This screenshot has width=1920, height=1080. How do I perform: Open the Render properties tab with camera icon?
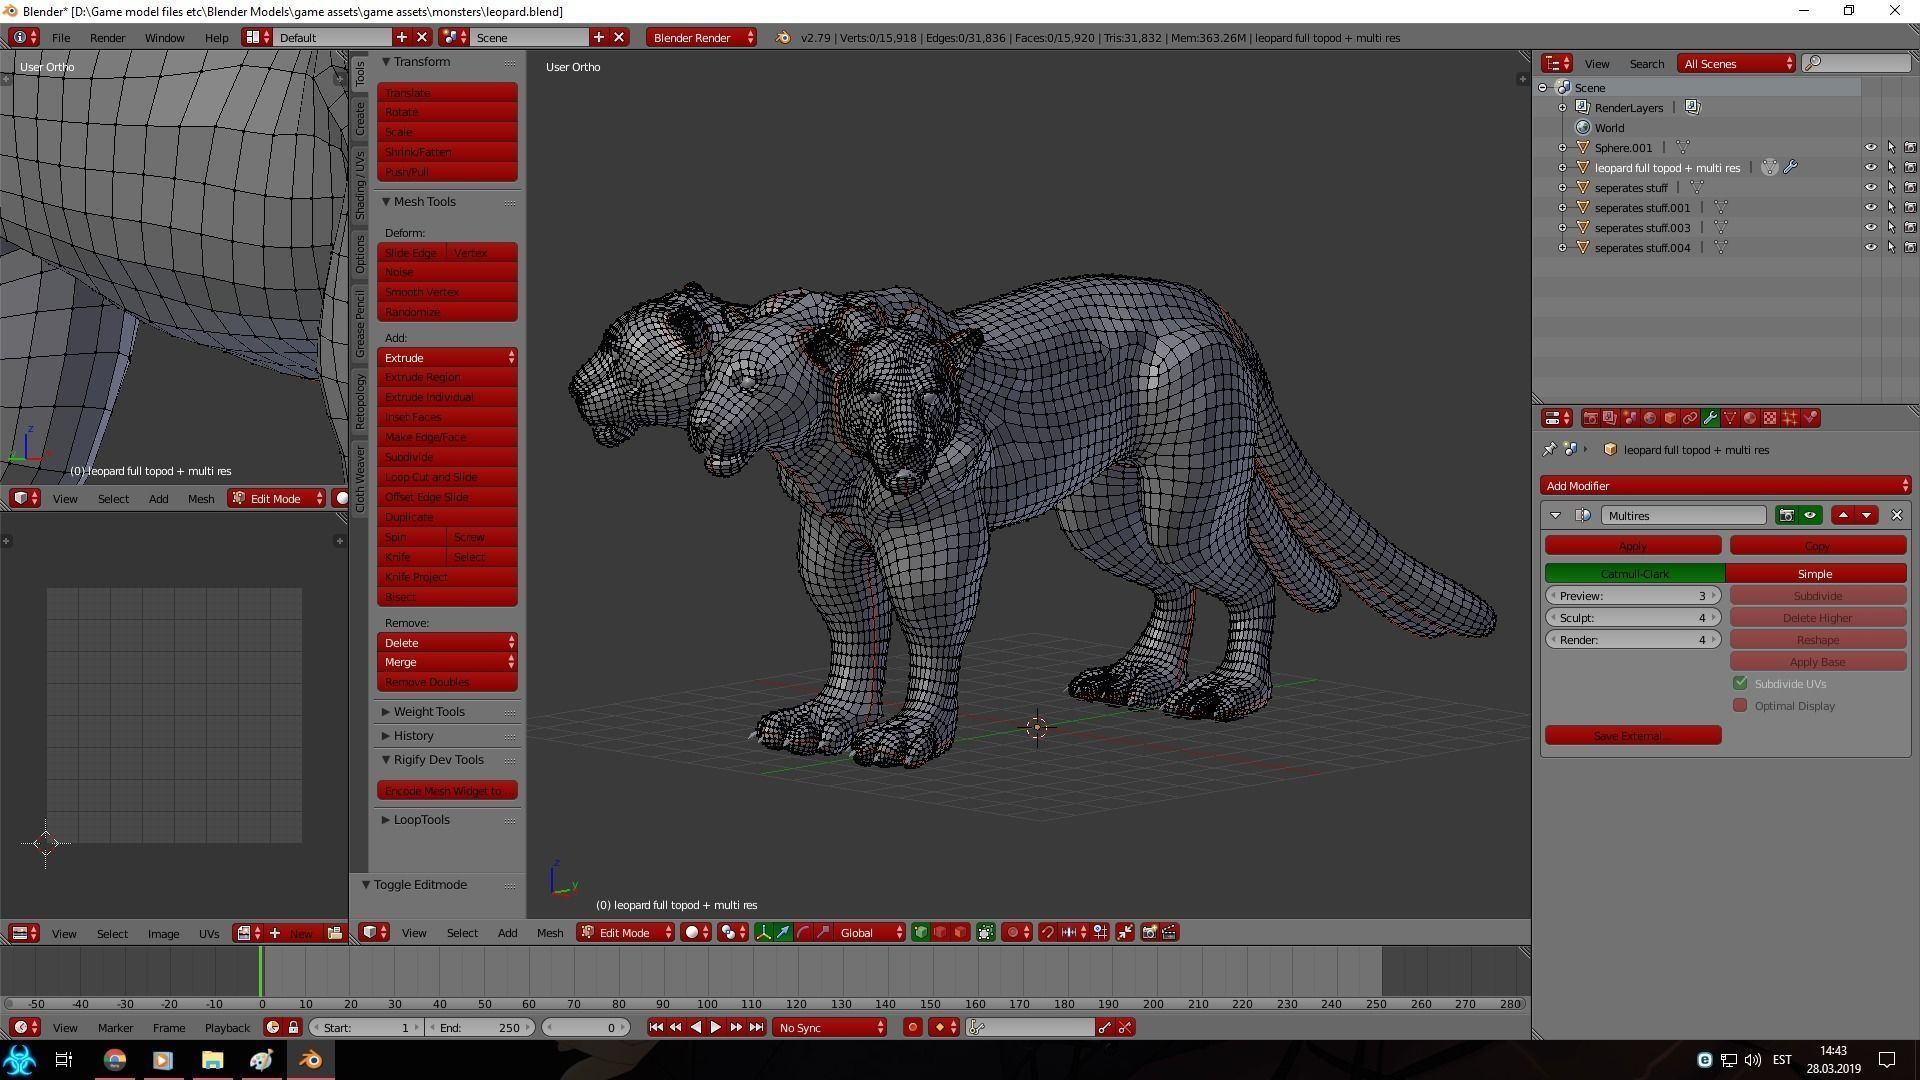(1590, 418)
